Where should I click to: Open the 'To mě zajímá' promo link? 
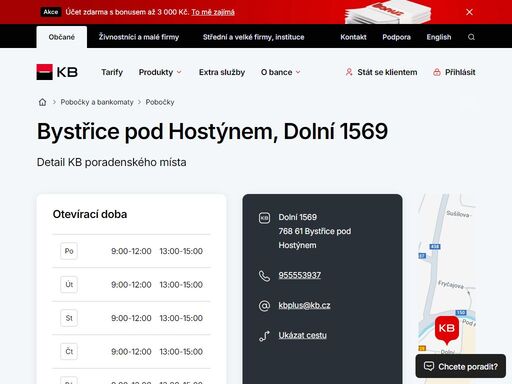(213, 12)
